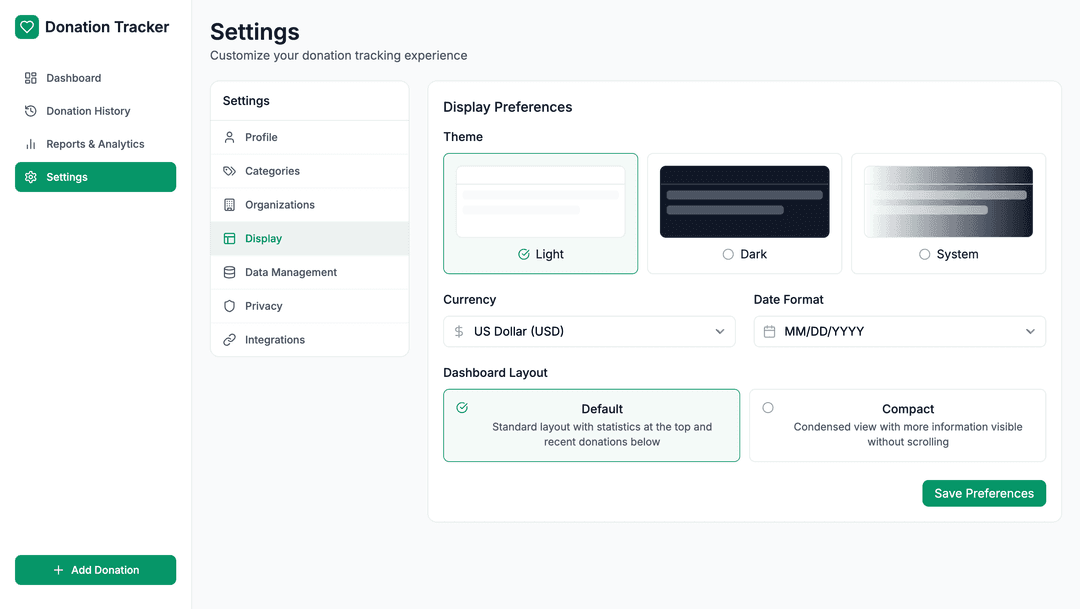
Task: Select the System theme radio button
Action: [925, 255]
